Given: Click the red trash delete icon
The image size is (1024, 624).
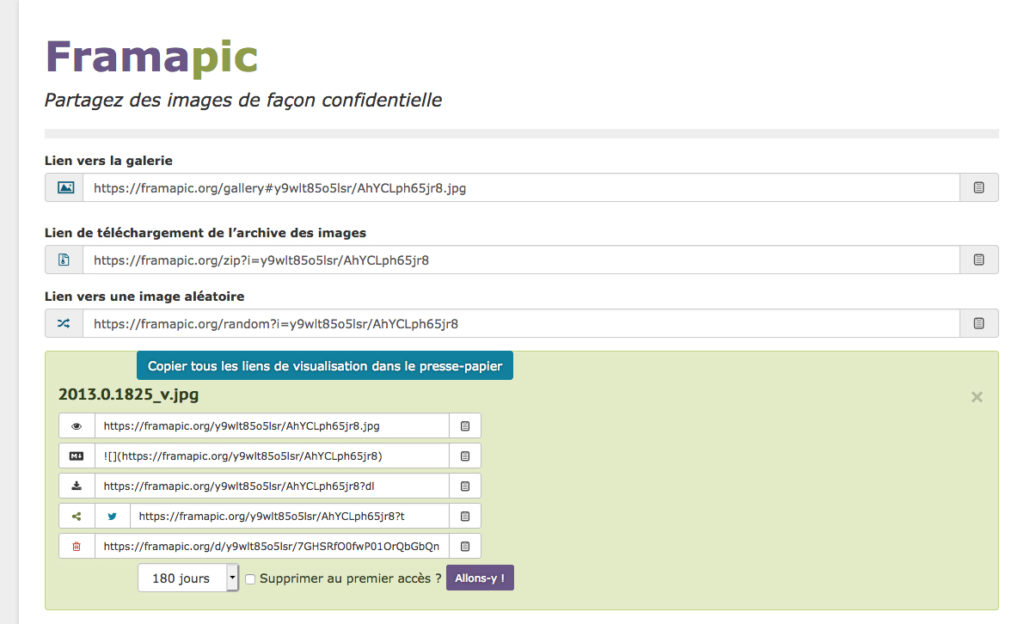Looking at the screenshot, I should point(76,546).
